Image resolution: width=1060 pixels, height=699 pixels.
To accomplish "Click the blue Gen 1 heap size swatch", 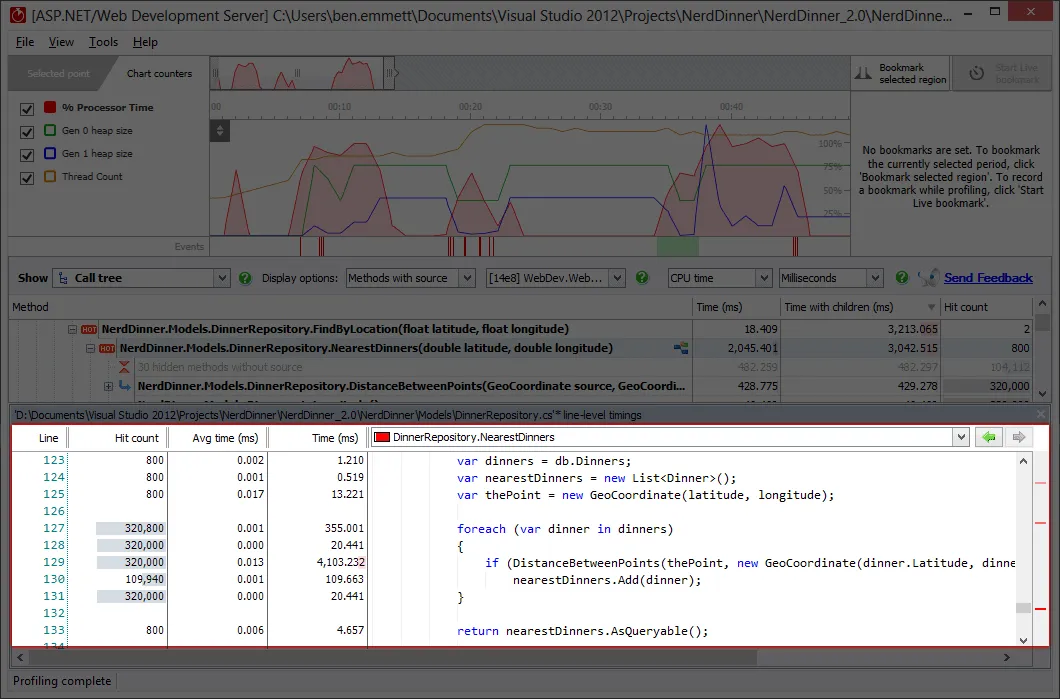I will coord(50,153).
